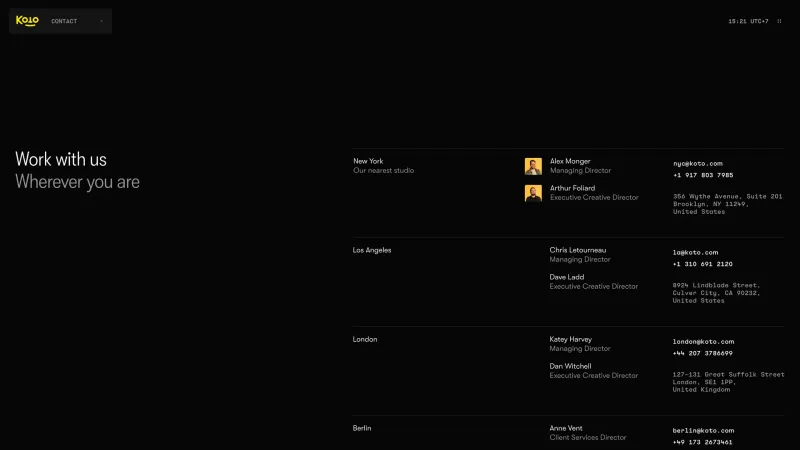
Task: Email berlin@koto.com link
Action: (x=703, y=431)
